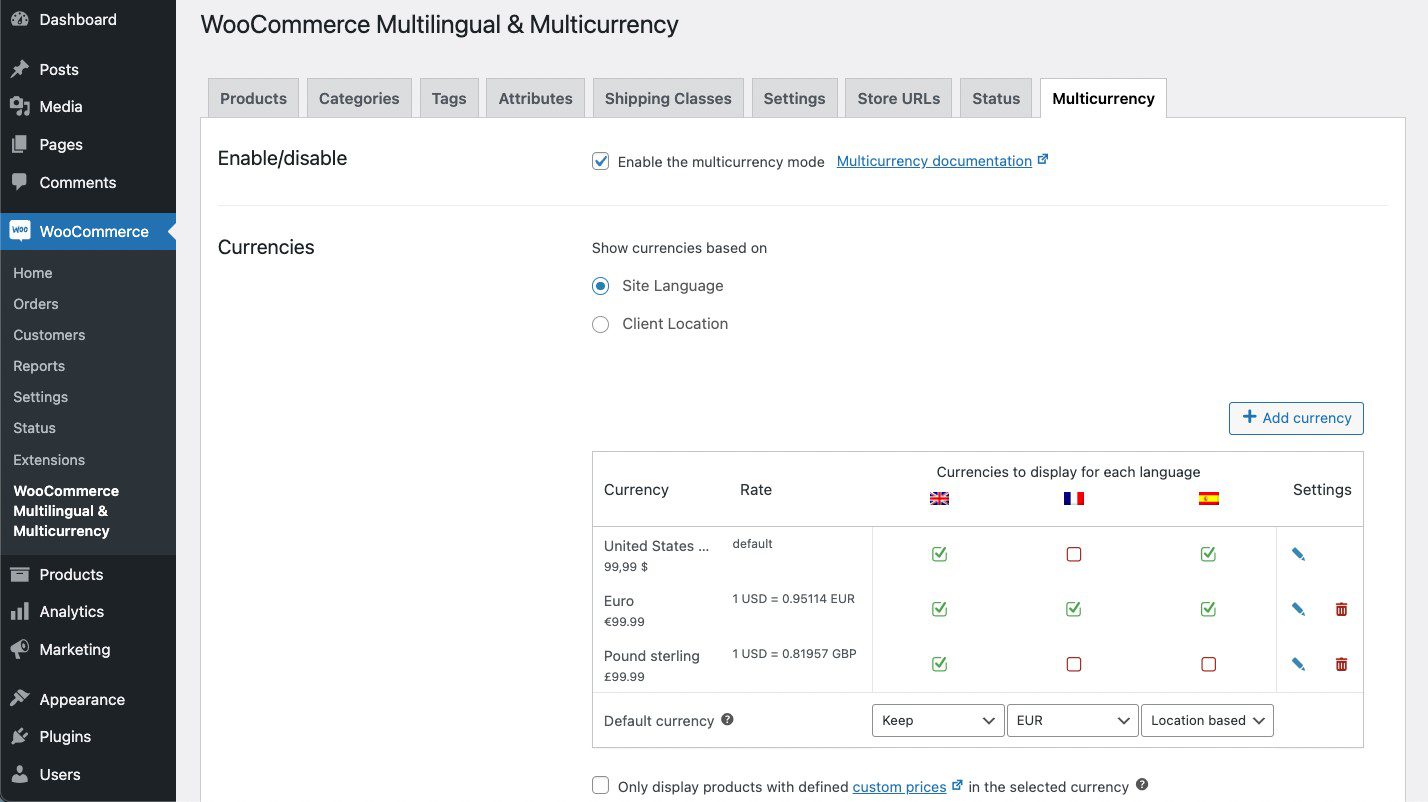Open the Location based dropdown
The image size is (1428, 802).
click(x=1207, y=720)
